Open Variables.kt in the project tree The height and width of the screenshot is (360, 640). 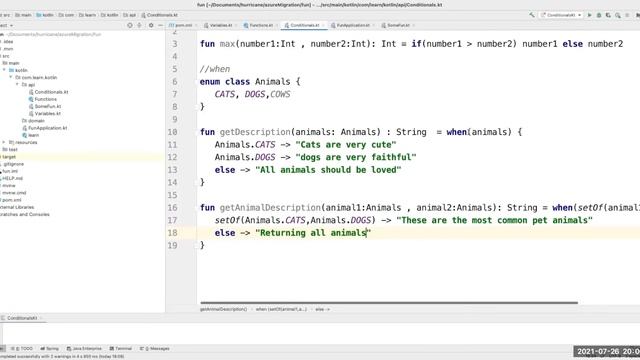tap(45, 113)
